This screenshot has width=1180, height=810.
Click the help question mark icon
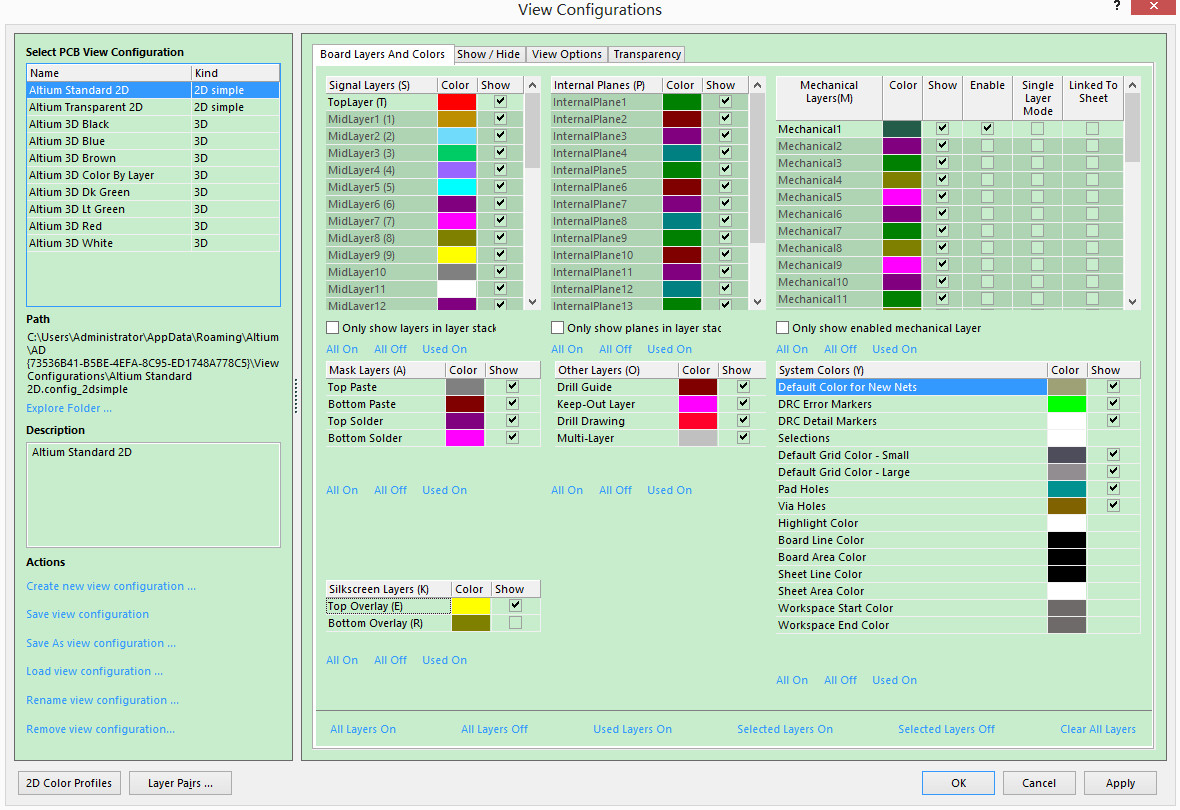1117,6
